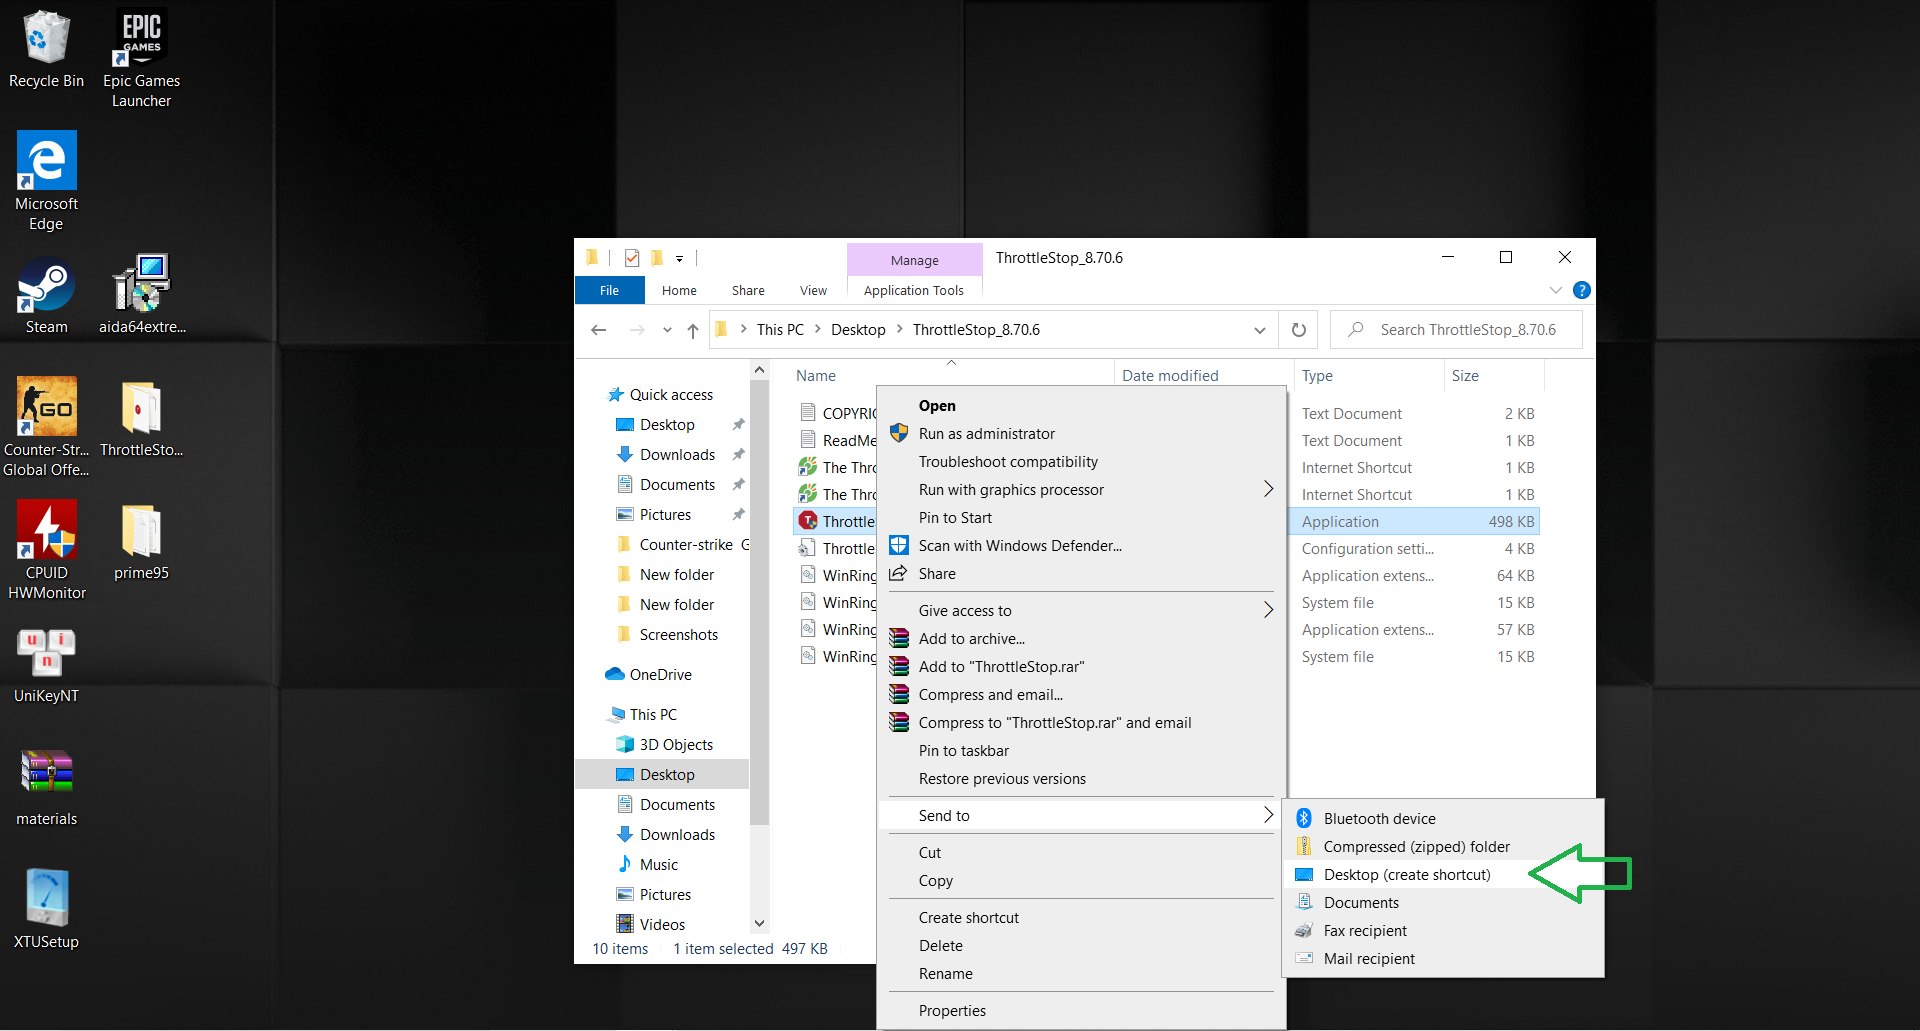Select the XTUSetup desktop icon
The width and height of the screenshot is (1920, 1031).
46,910
